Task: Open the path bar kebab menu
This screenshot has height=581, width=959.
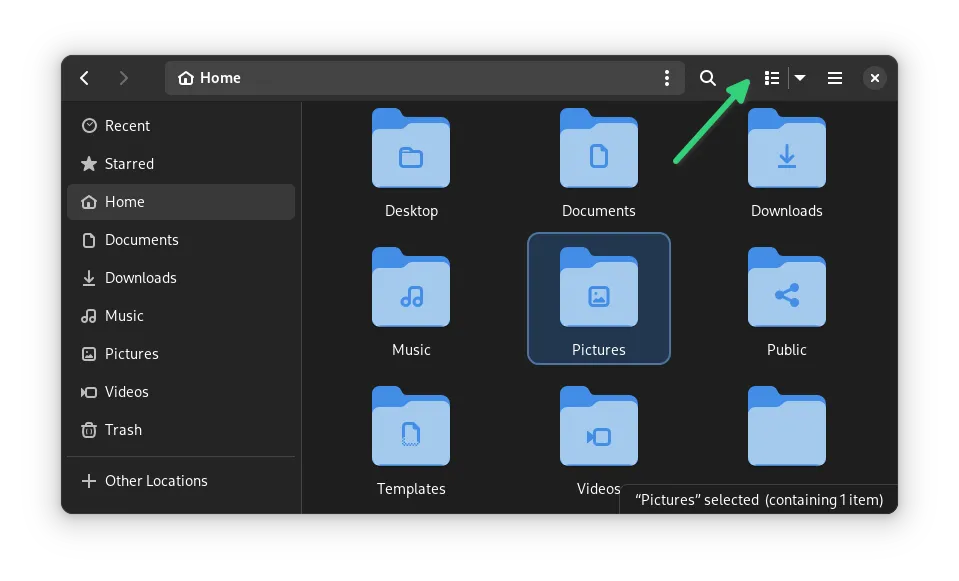Action: click(x=667, y=78)
